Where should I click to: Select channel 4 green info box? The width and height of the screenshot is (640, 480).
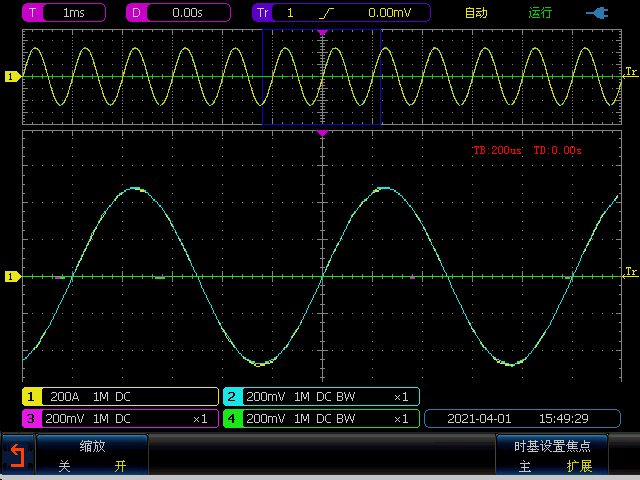coord(320,418)
